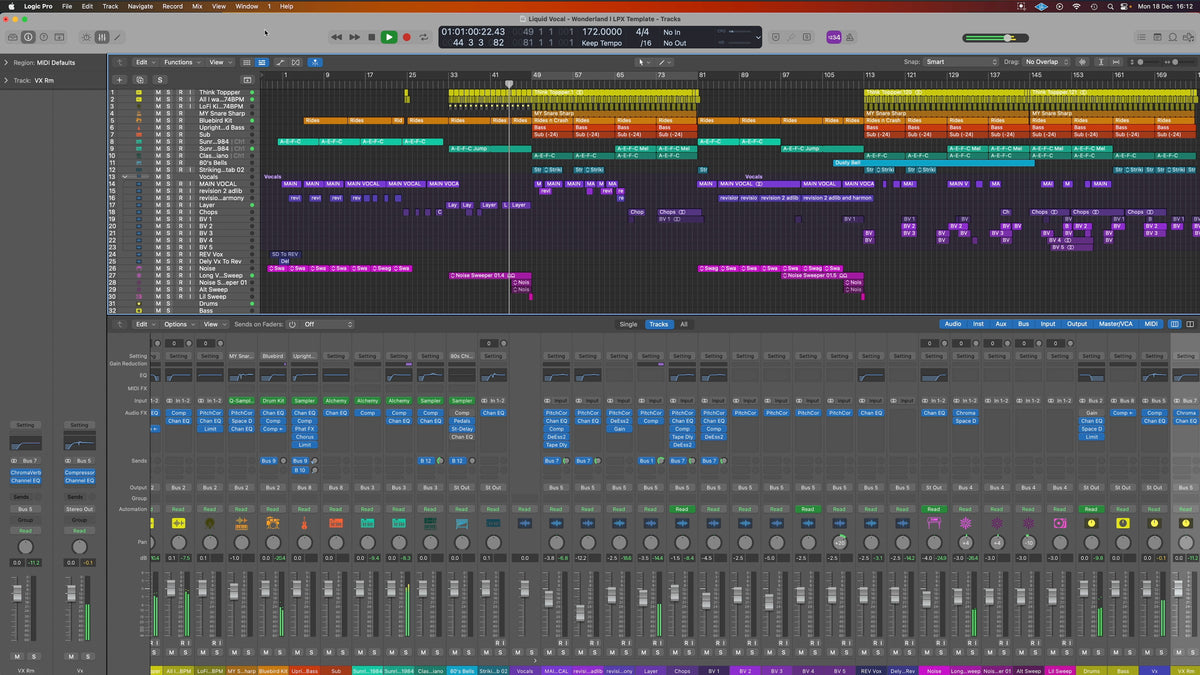The image size is (1200, 675).
Task: Toggle the Master/VCA filter button in mixer
Action: tap(1115, 324)
